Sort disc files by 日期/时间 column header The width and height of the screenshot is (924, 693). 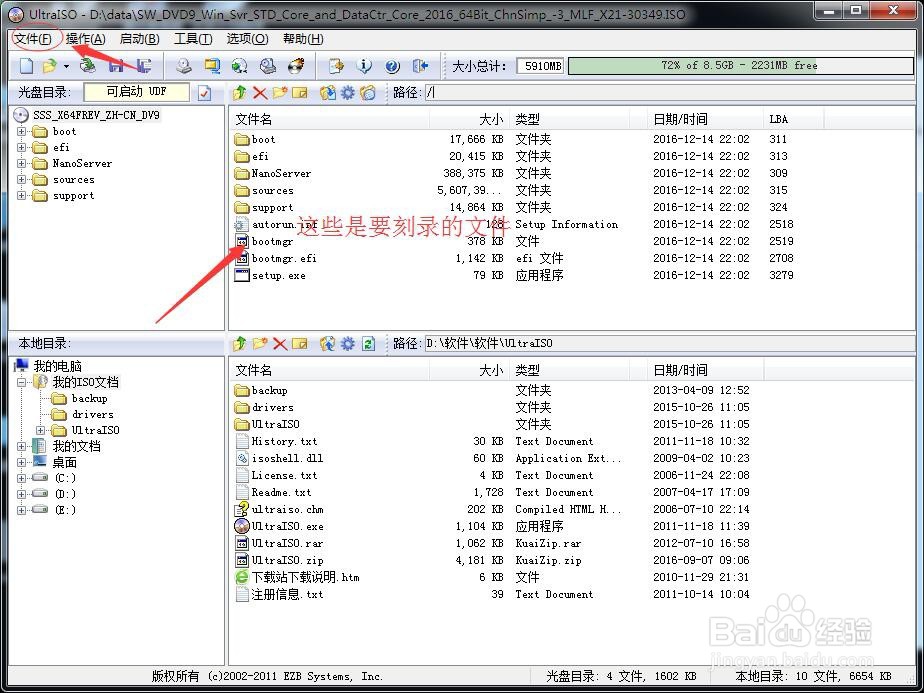click(705, 119)
